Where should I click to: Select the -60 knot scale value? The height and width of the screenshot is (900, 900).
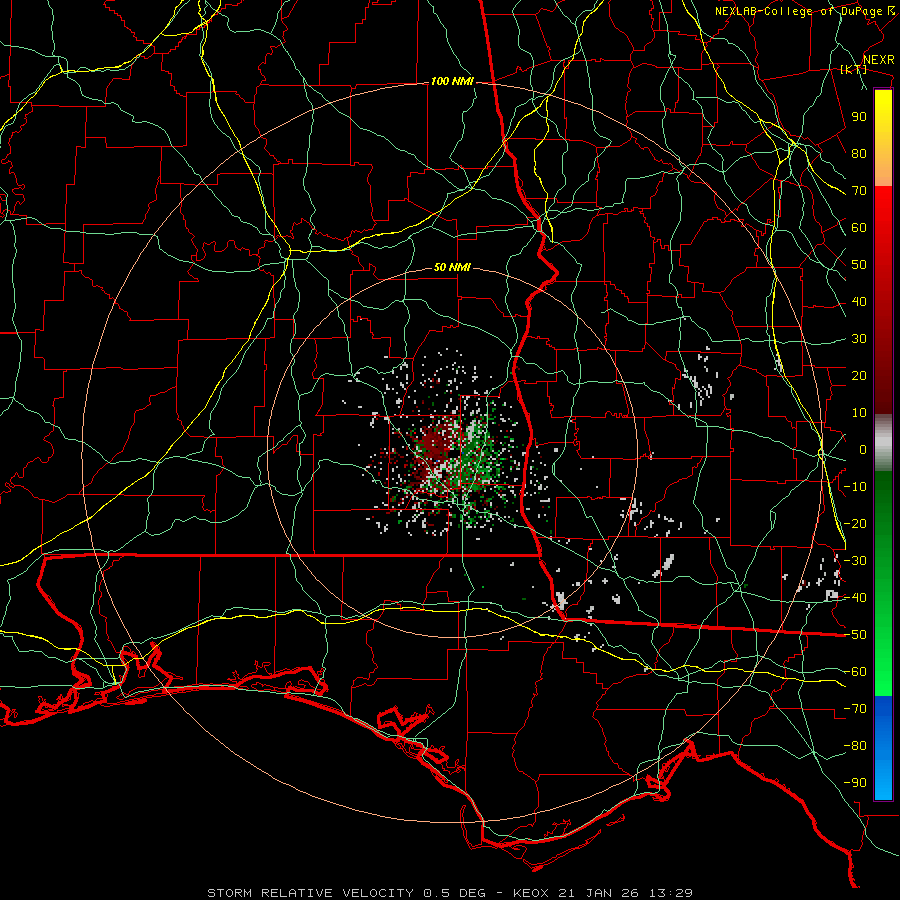tap(855, 672)
